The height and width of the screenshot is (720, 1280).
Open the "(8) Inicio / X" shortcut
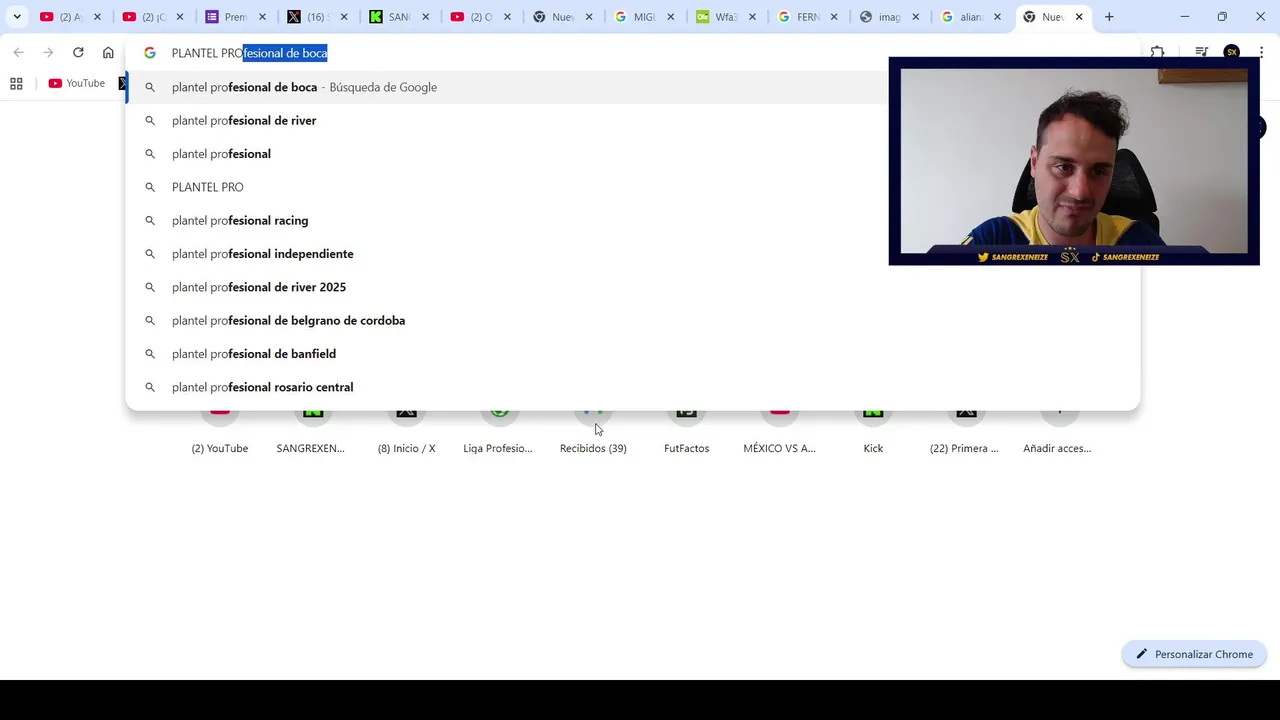(406, 432)
